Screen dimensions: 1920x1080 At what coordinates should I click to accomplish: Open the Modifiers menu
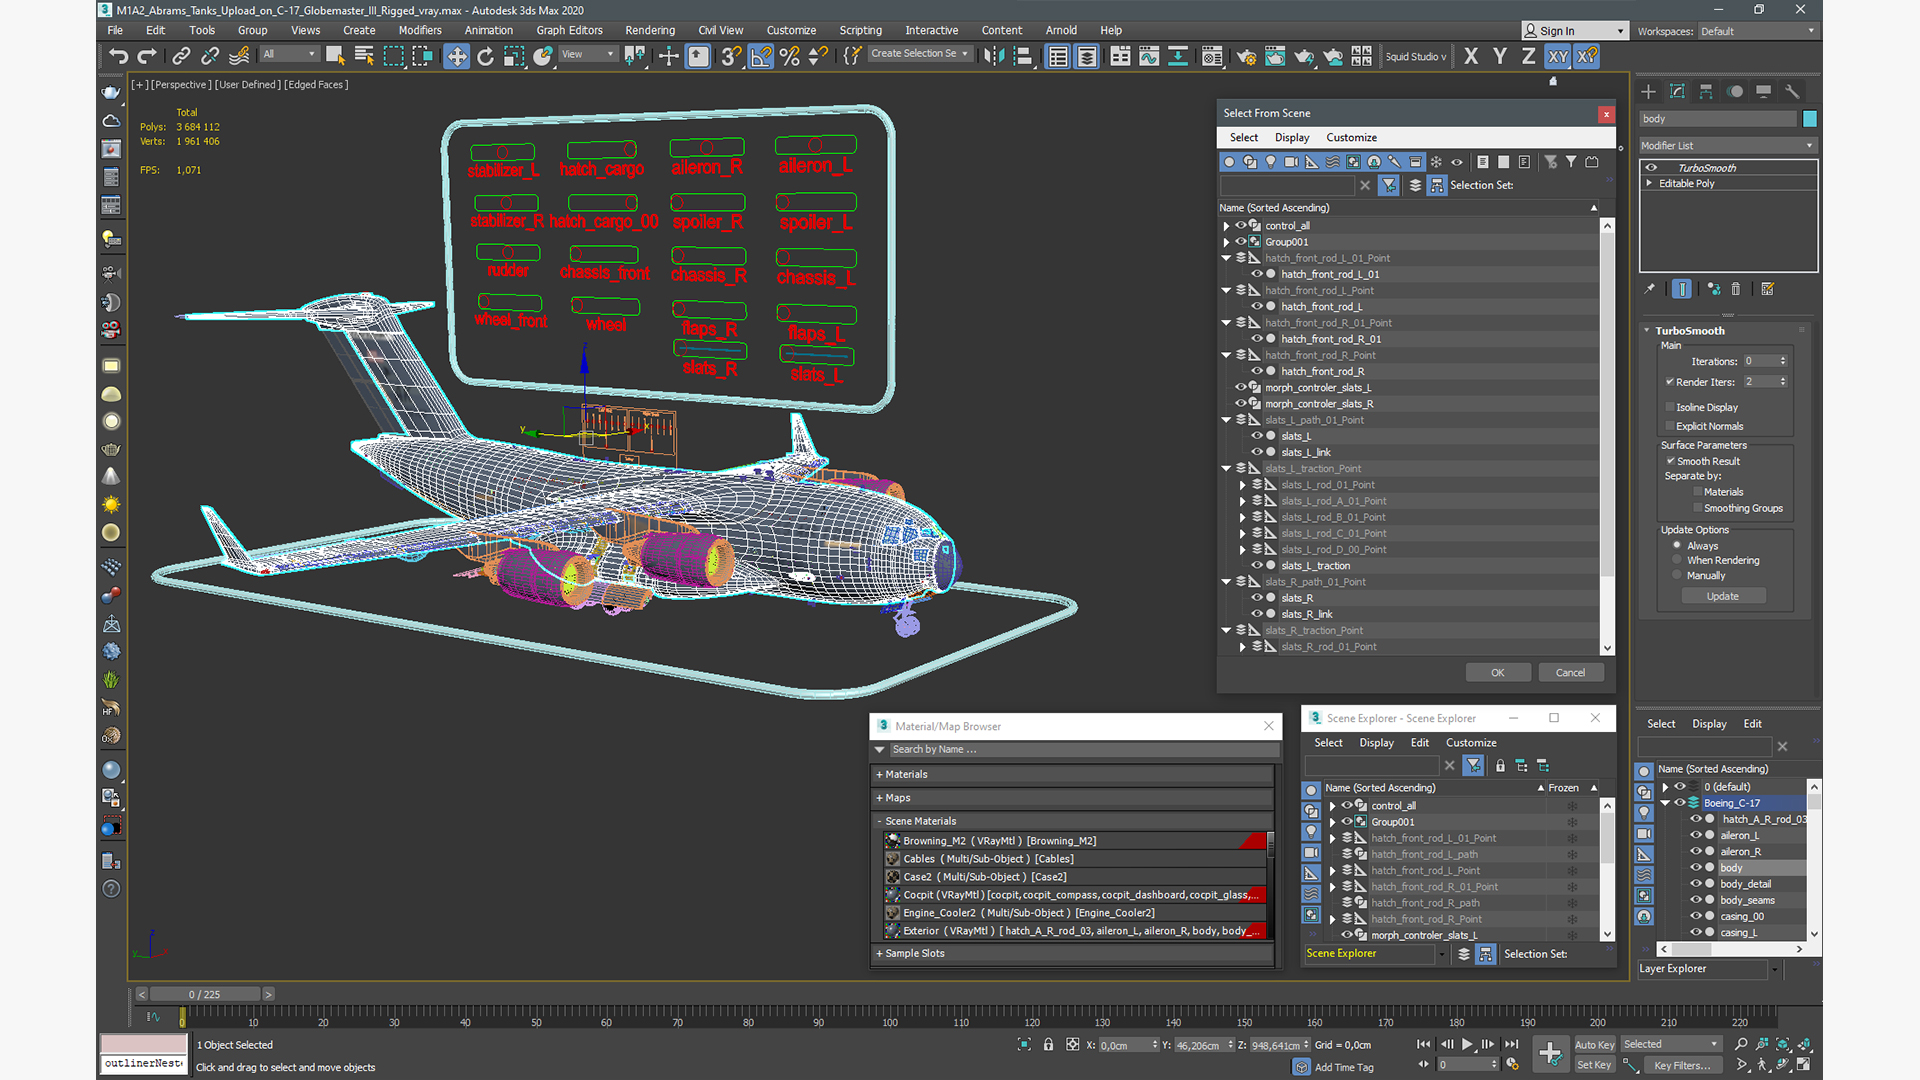(420, 30)
